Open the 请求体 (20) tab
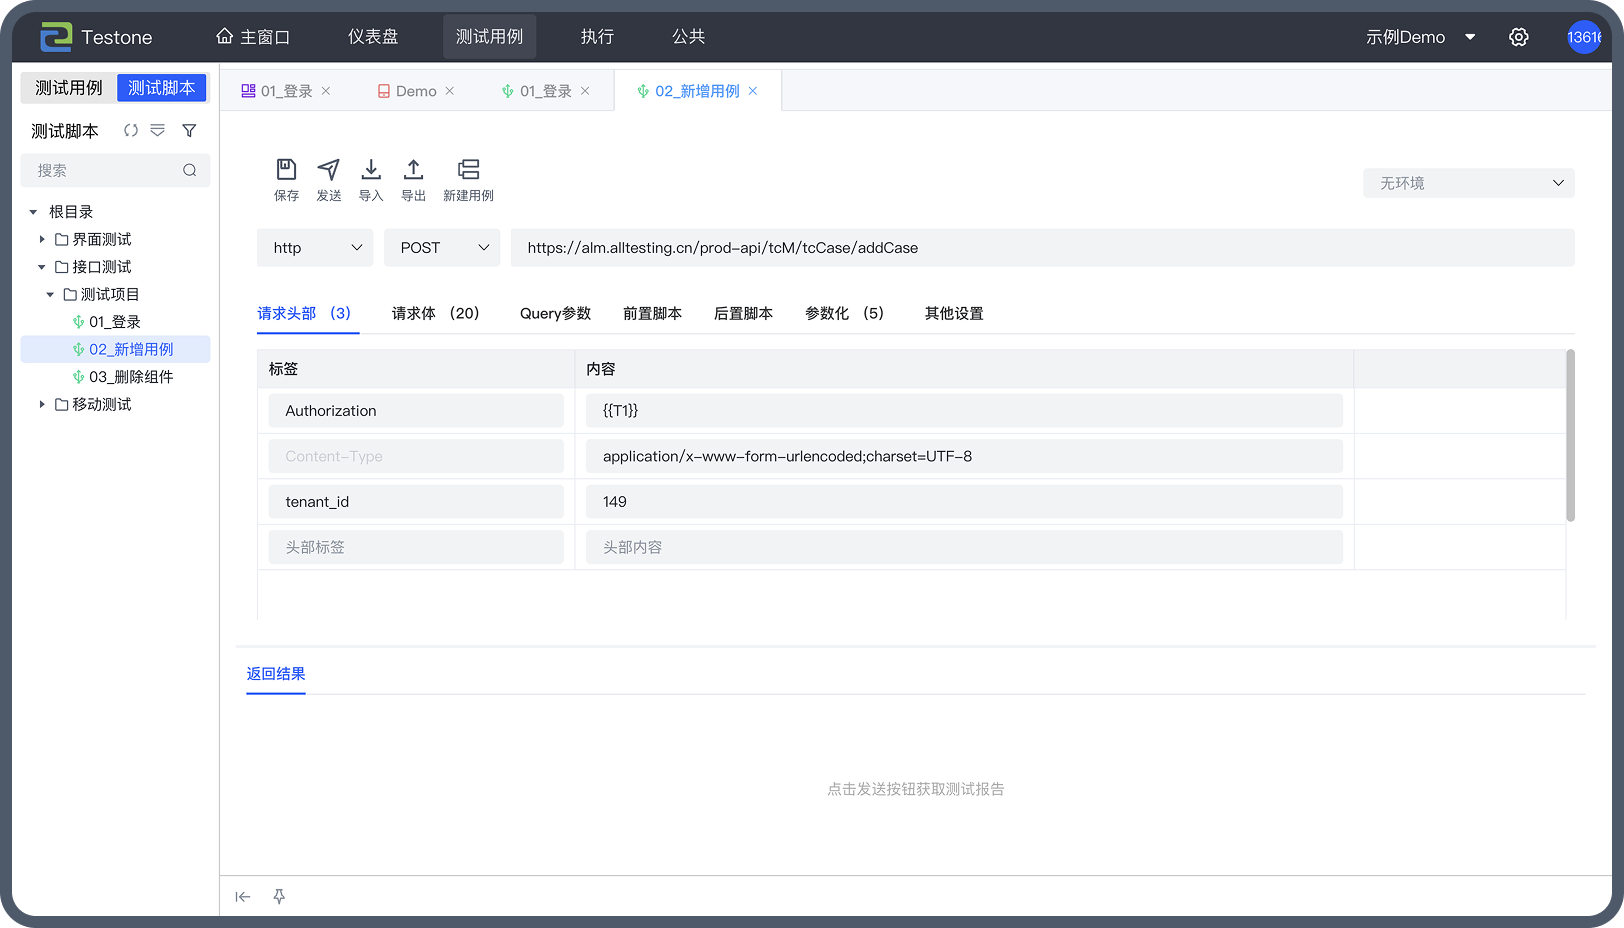The height and width of the screenshot is (928, 1624). (436, 313)
